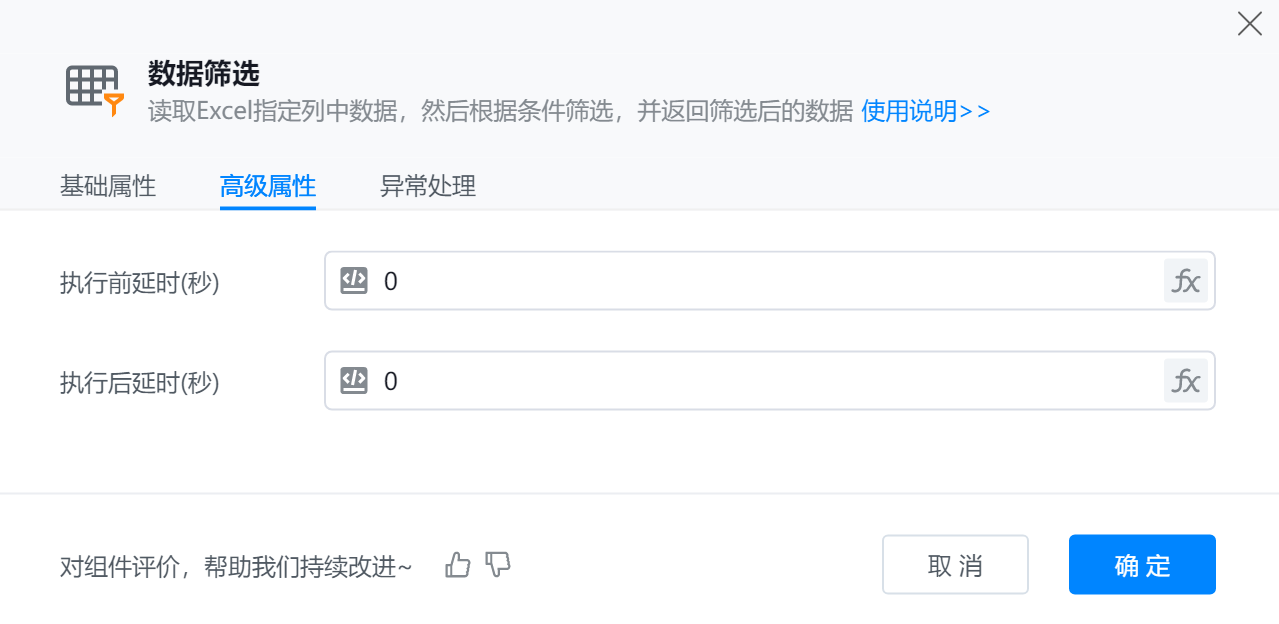Click the 执行前延时(秒) label
Screen dimensions: 1279x624
point(140,283)
